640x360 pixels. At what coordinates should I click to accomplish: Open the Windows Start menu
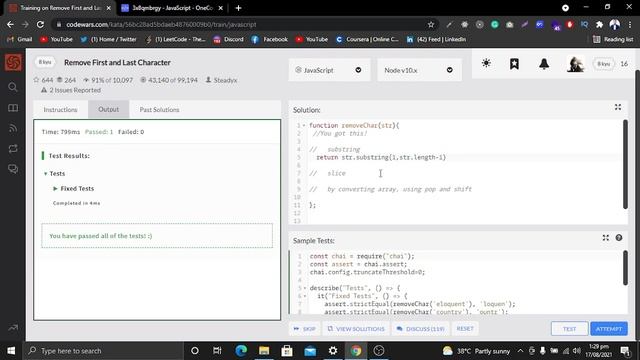11,351
